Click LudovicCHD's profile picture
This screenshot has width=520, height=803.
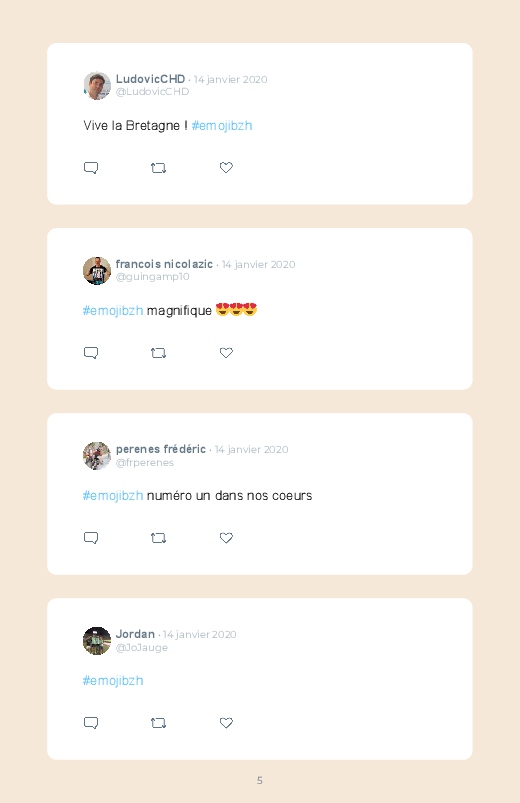97,86
